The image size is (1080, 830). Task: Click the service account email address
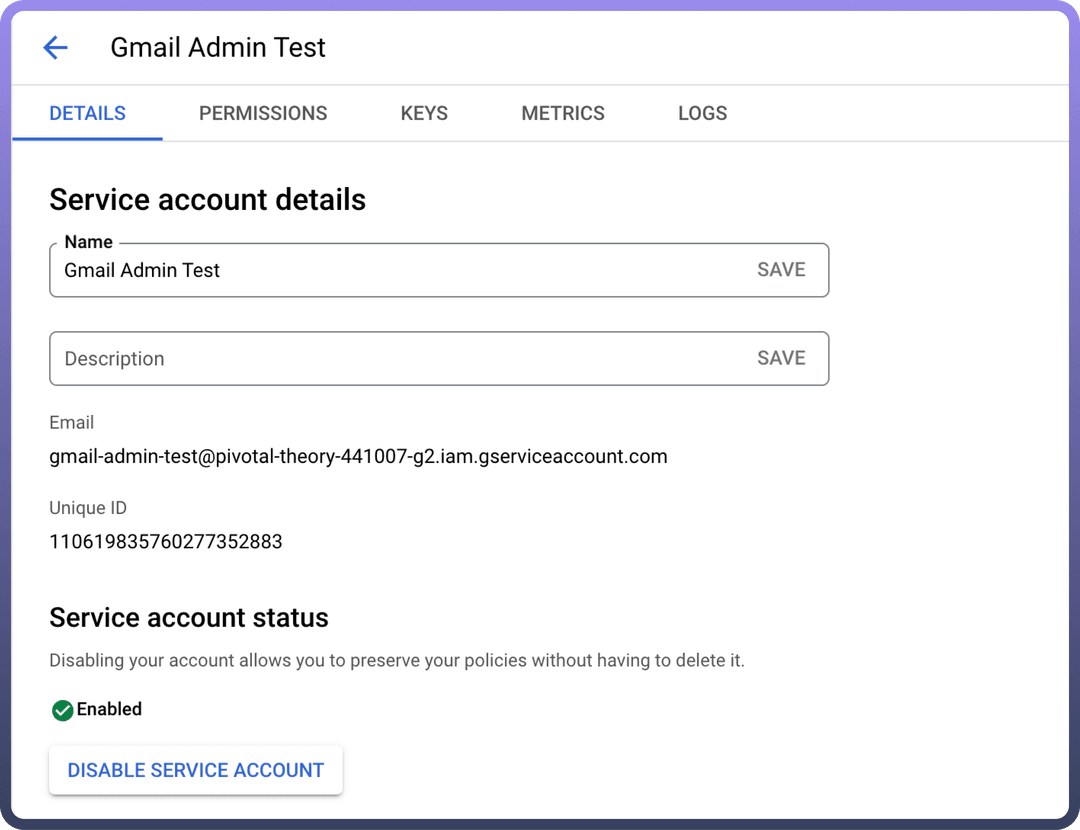[358, 457]
